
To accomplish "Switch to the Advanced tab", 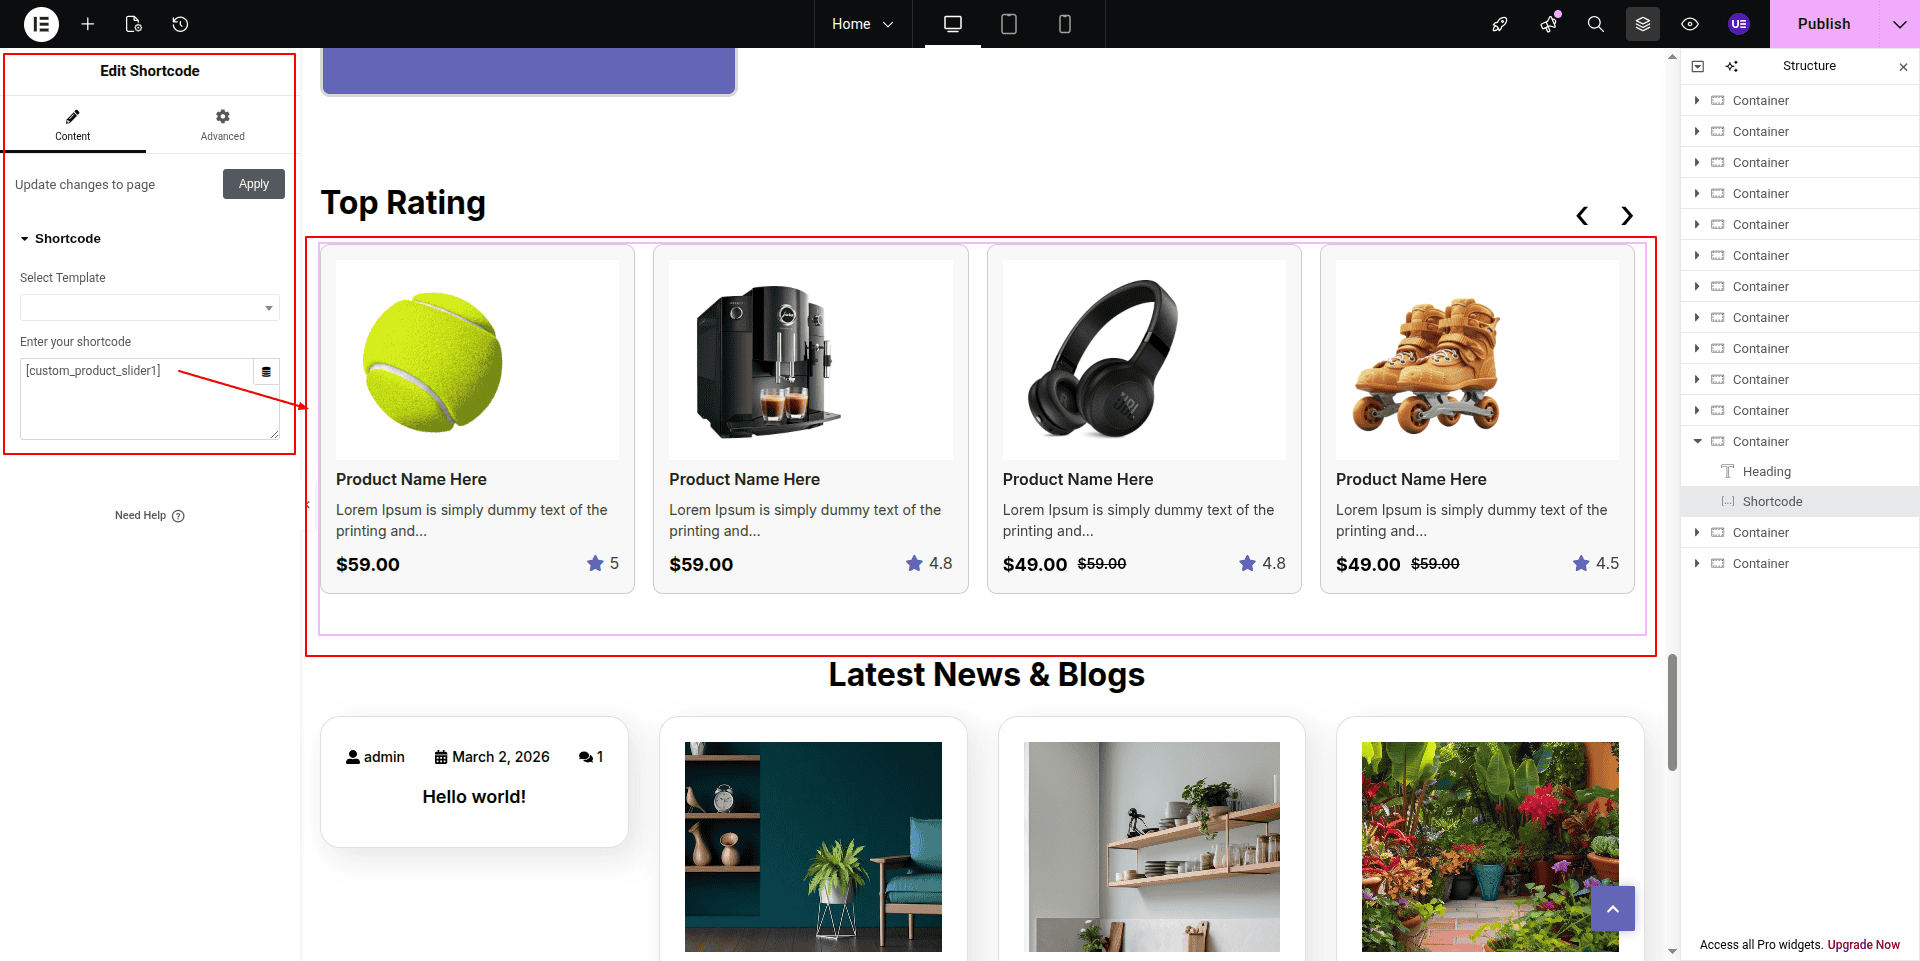I will (x=222, y=125).
